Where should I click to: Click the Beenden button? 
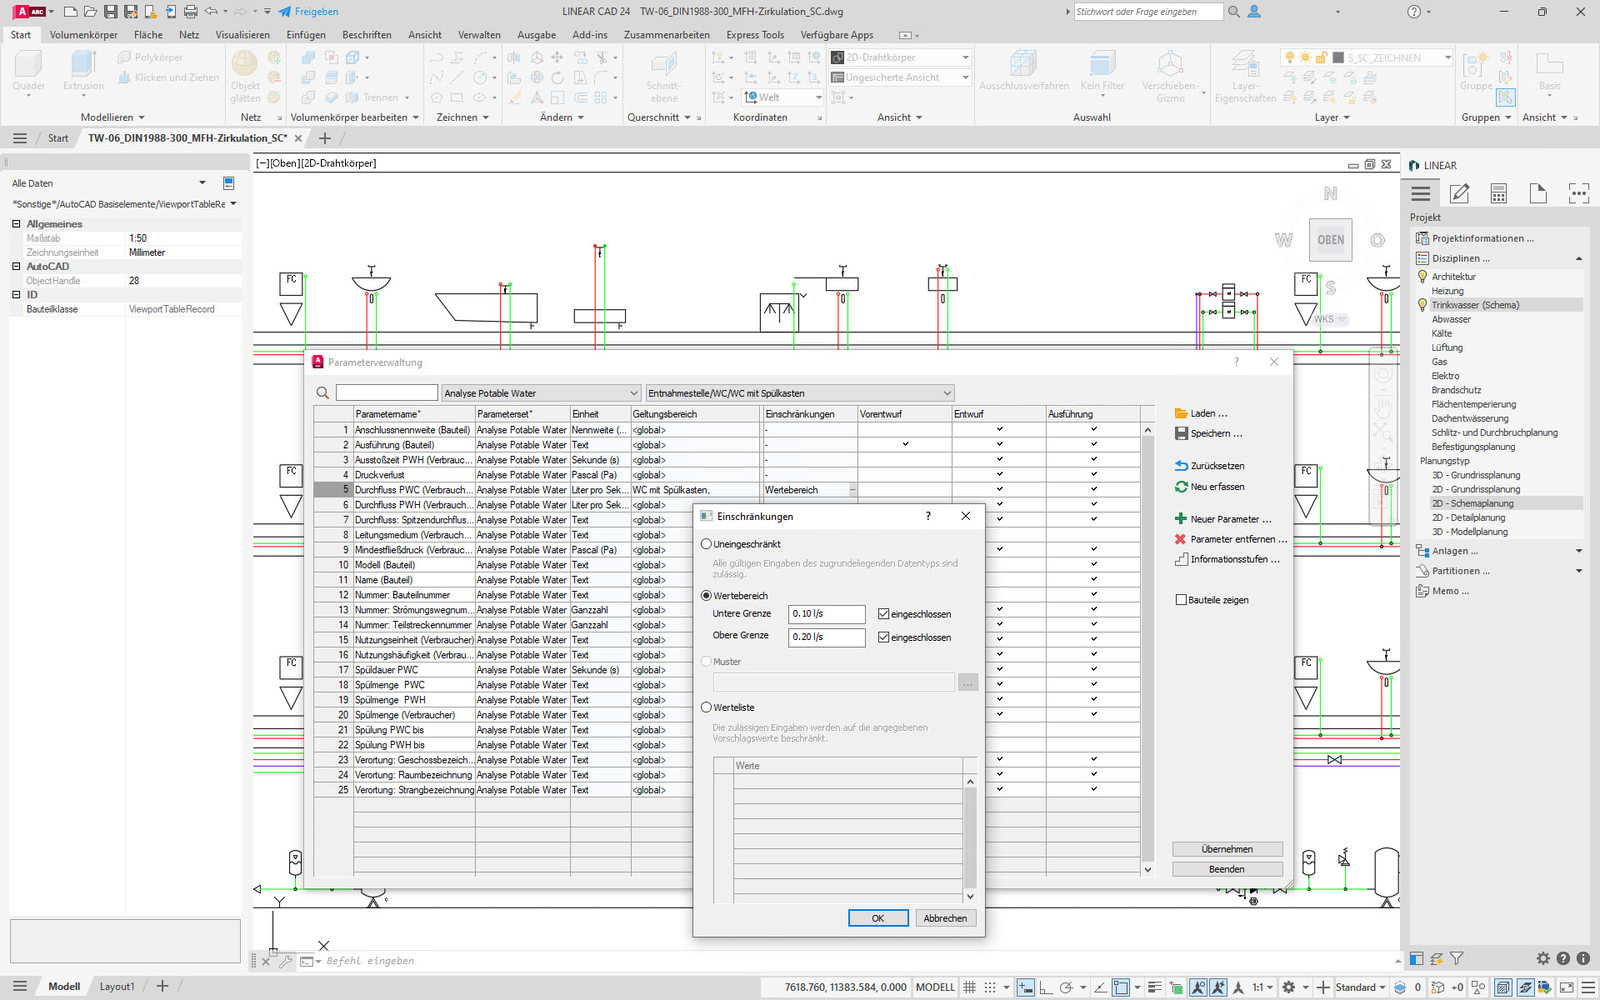point(1227,869)
